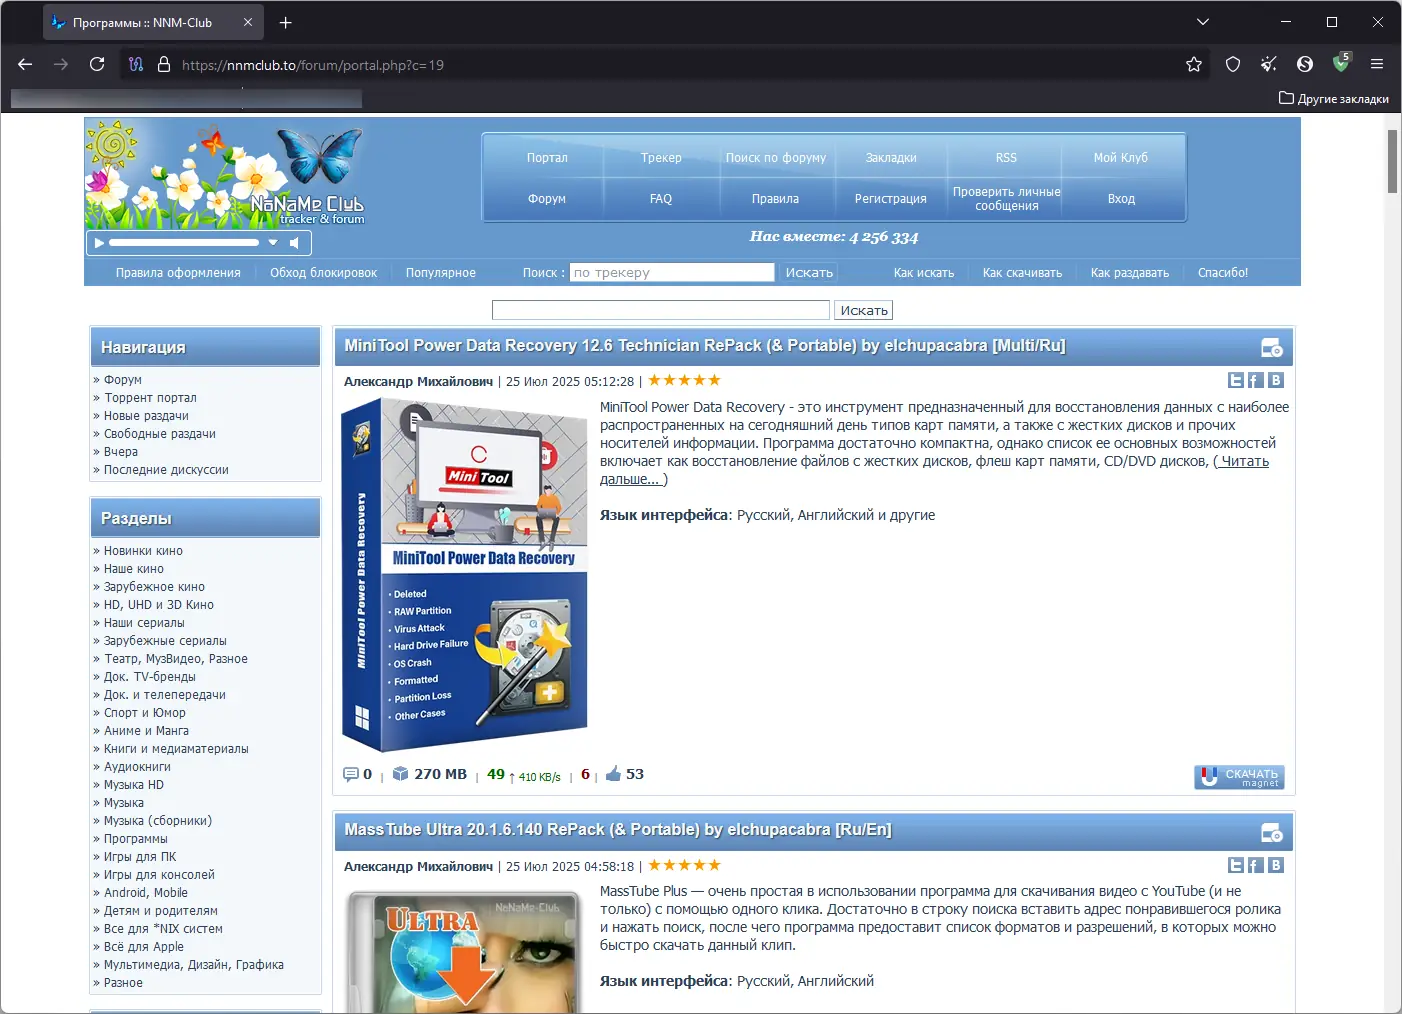Image resolution: width=1402 pixels, height=1014 pixels.
Task: Open MassTube Ultra cover image
Action: 466,950
